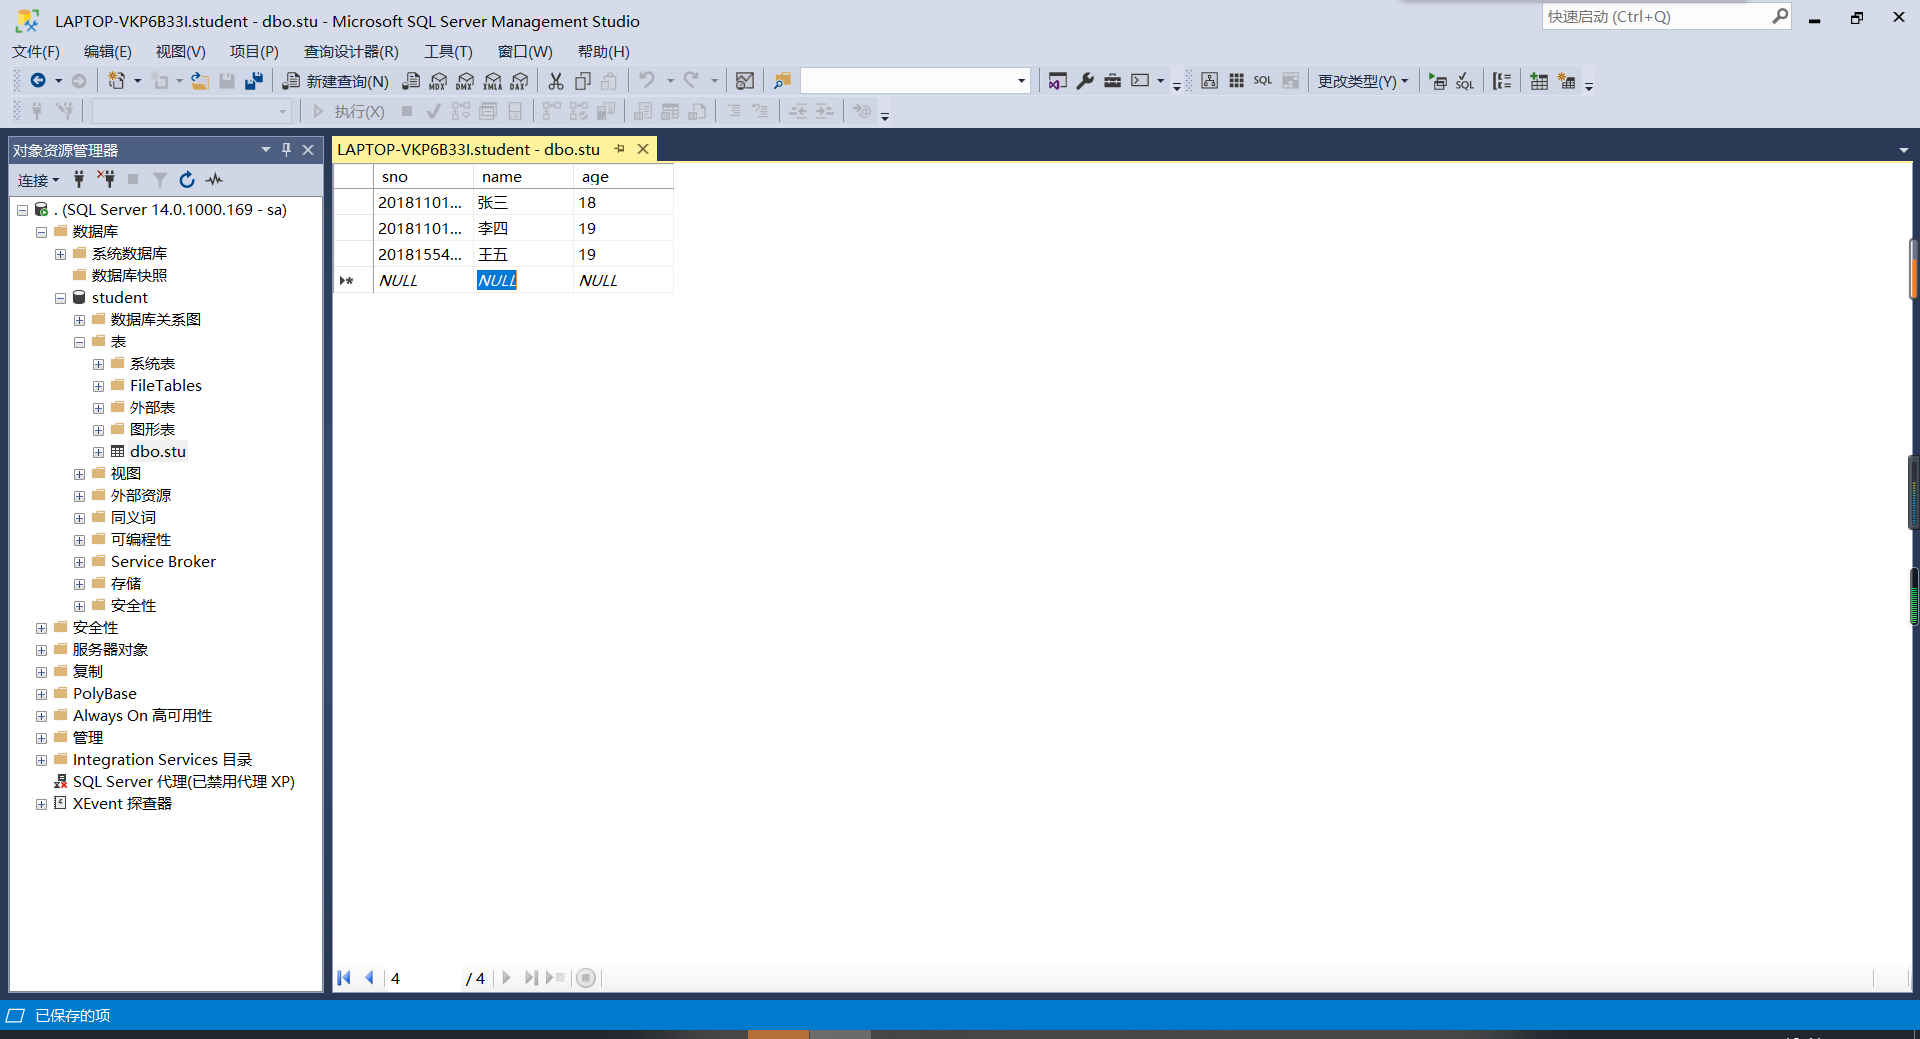The image size is (1920, 1039).
Task: Start Activity Monitor in Object Explorer
Action: click(214, 180)
